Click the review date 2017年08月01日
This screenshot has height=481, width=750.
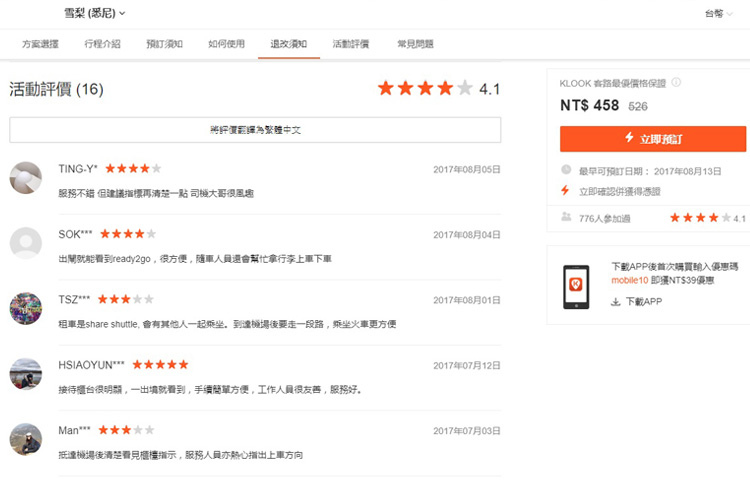467,300
